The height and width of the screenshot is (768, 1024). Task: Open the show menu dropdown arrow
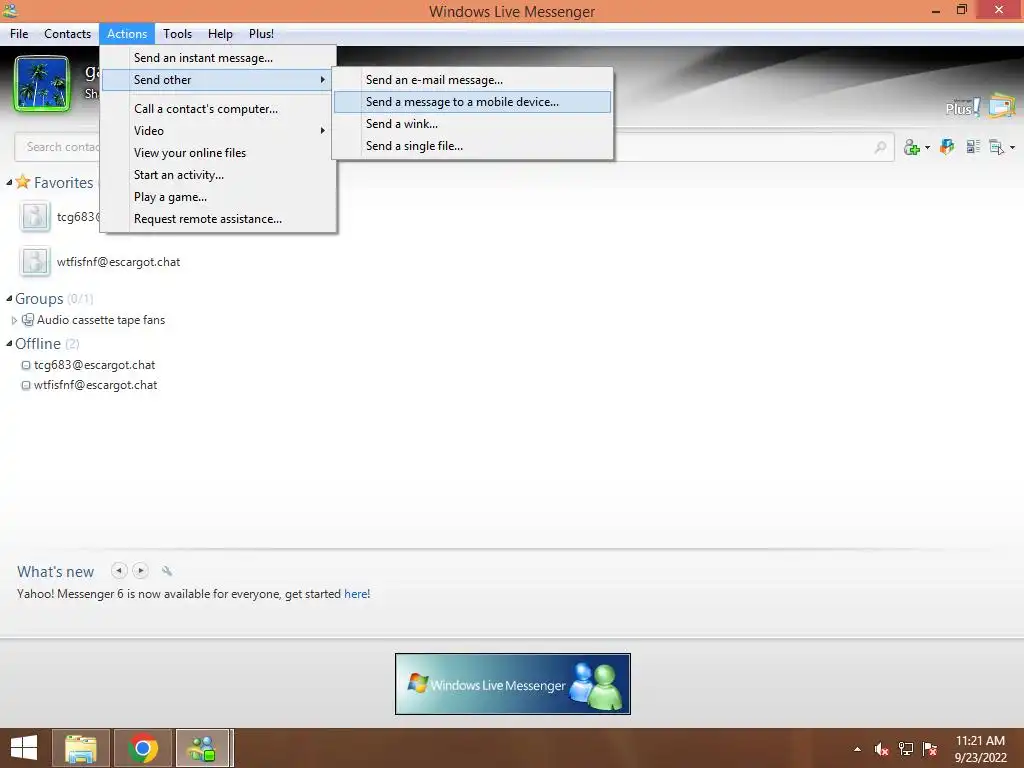[1012, 148]
